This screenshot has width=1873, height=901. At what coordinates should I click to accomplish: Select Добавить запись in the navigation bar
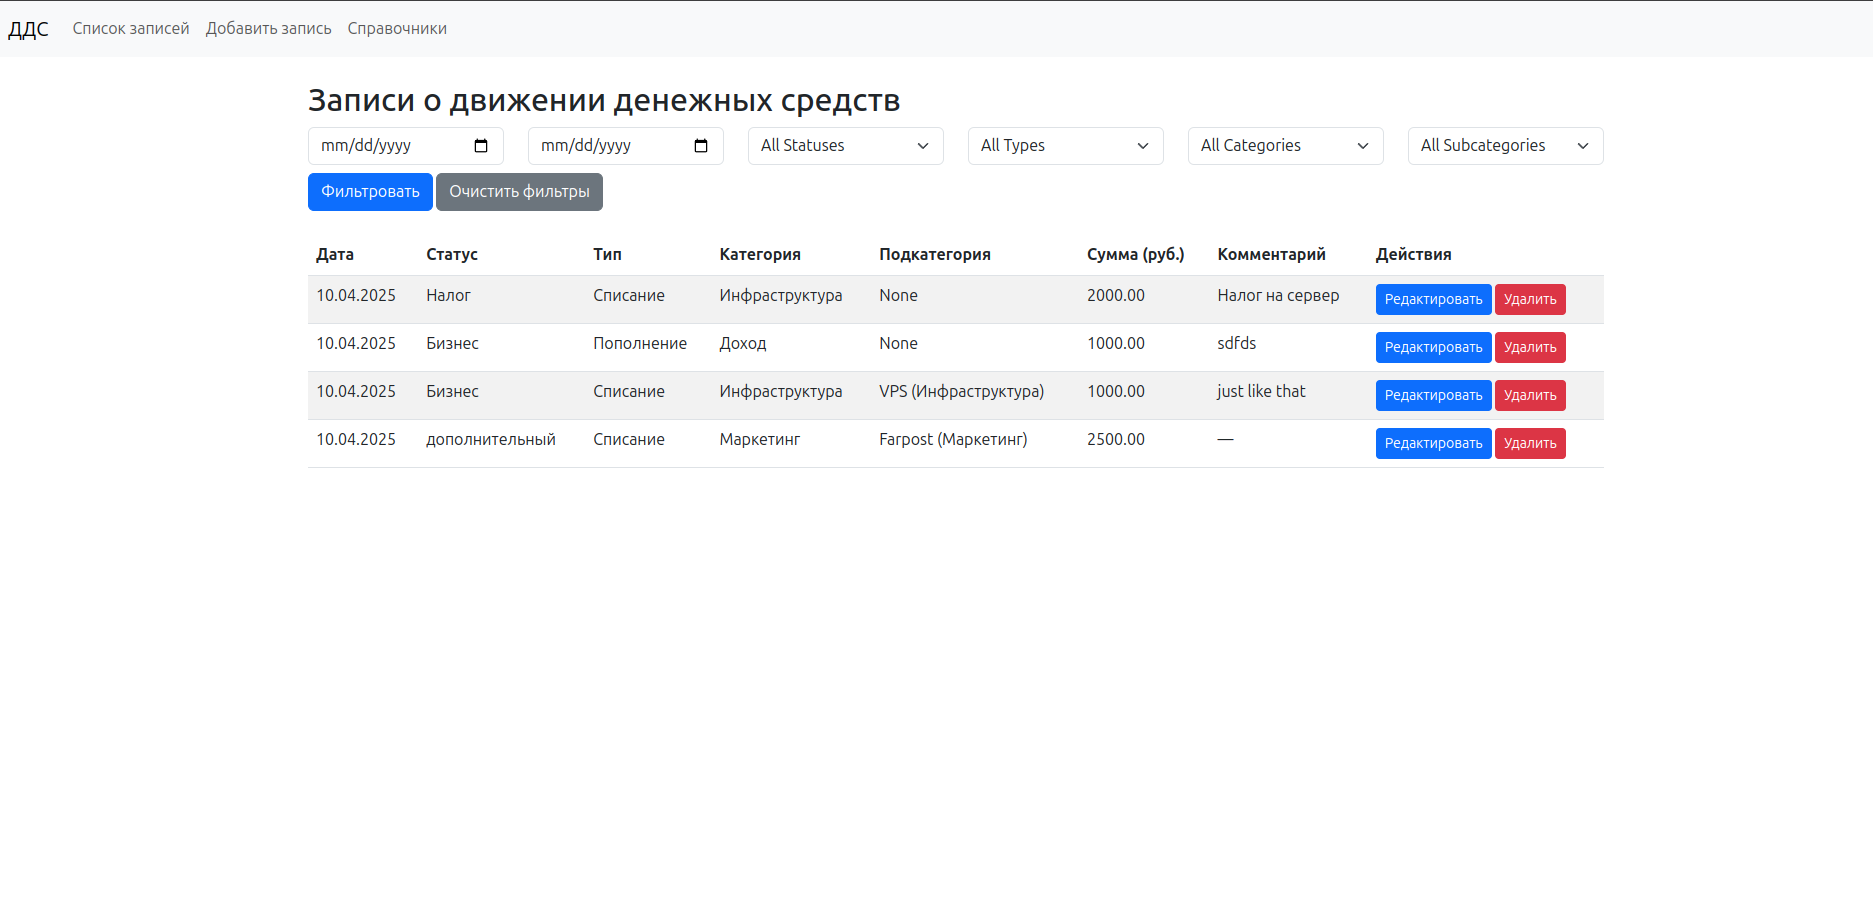(x=267, y=28)
